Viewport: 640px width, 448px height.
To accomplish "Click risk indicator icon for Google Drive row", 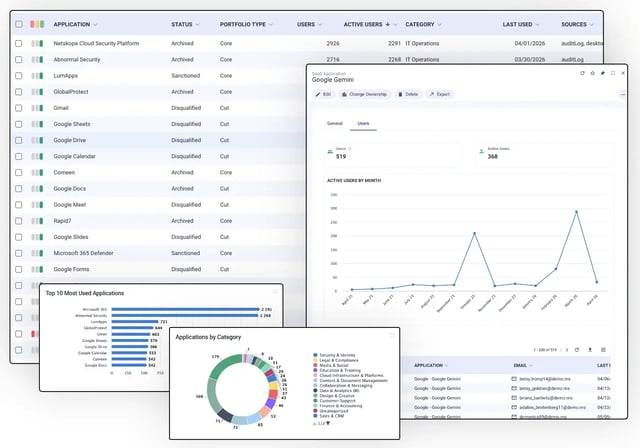I will point(37,140).
